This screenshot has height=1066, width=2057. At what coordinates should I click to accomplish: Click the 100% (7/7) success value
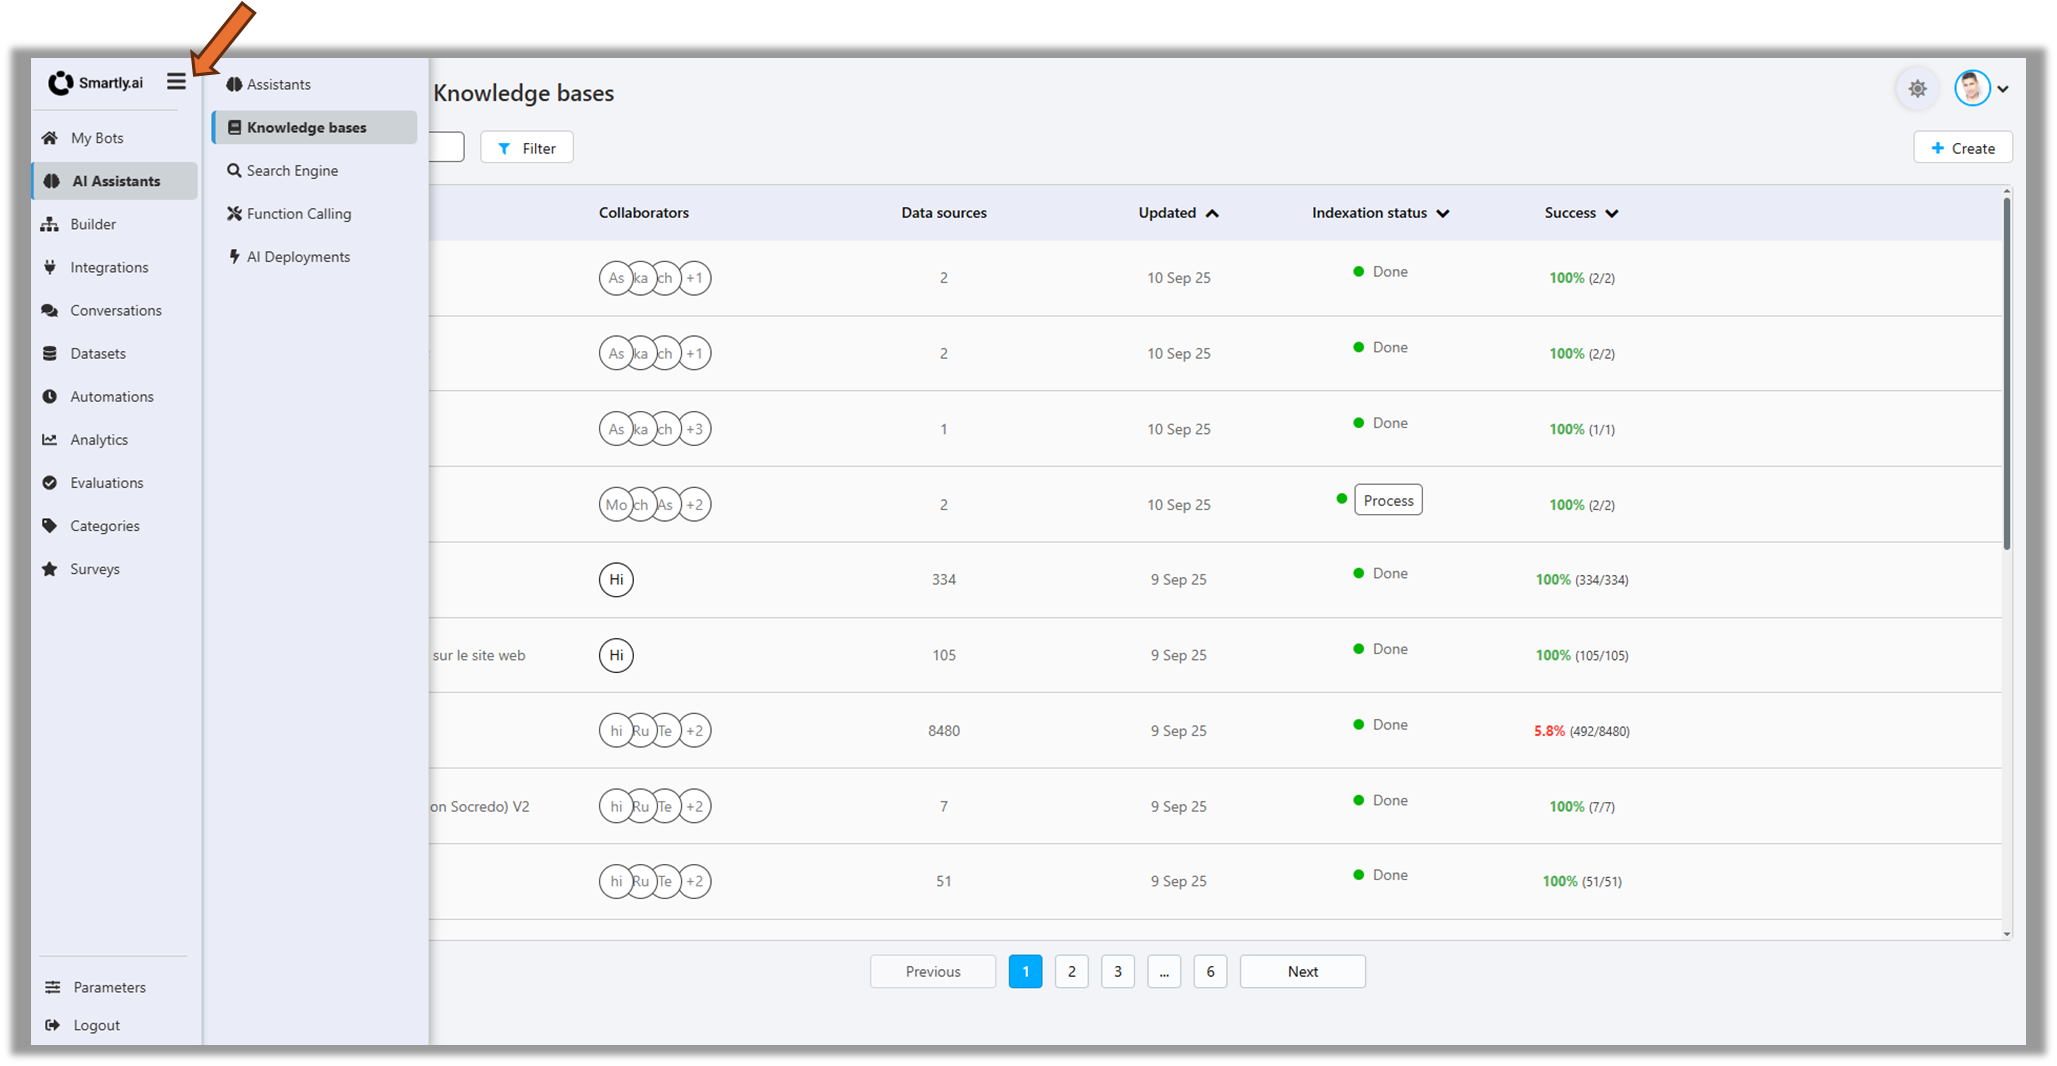[x=1581, y=806]
